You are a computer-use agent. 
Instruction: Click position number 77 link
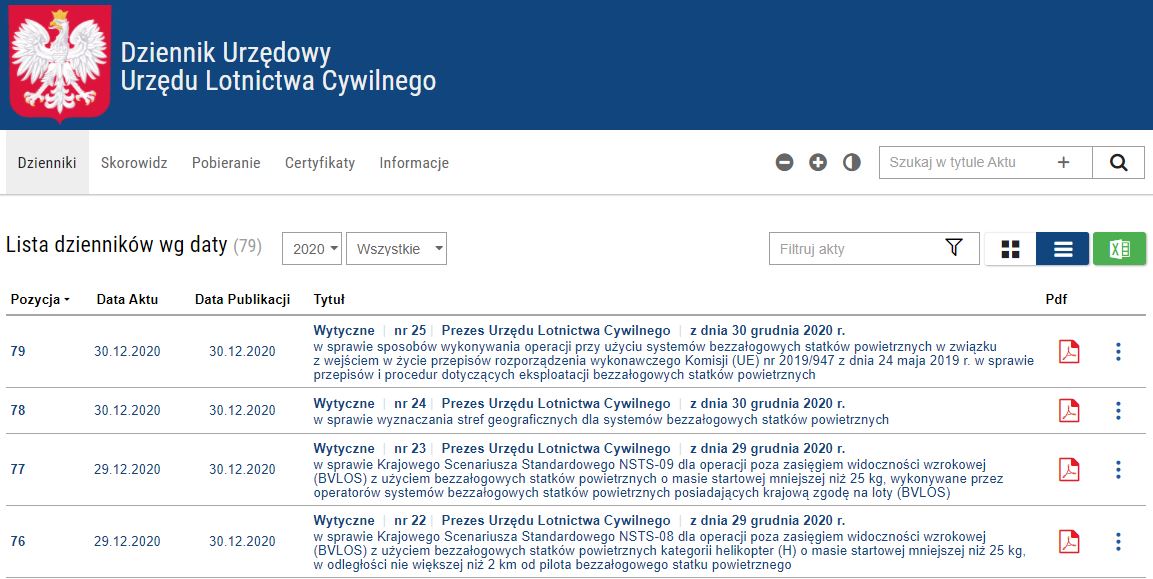tap(18, 469)
